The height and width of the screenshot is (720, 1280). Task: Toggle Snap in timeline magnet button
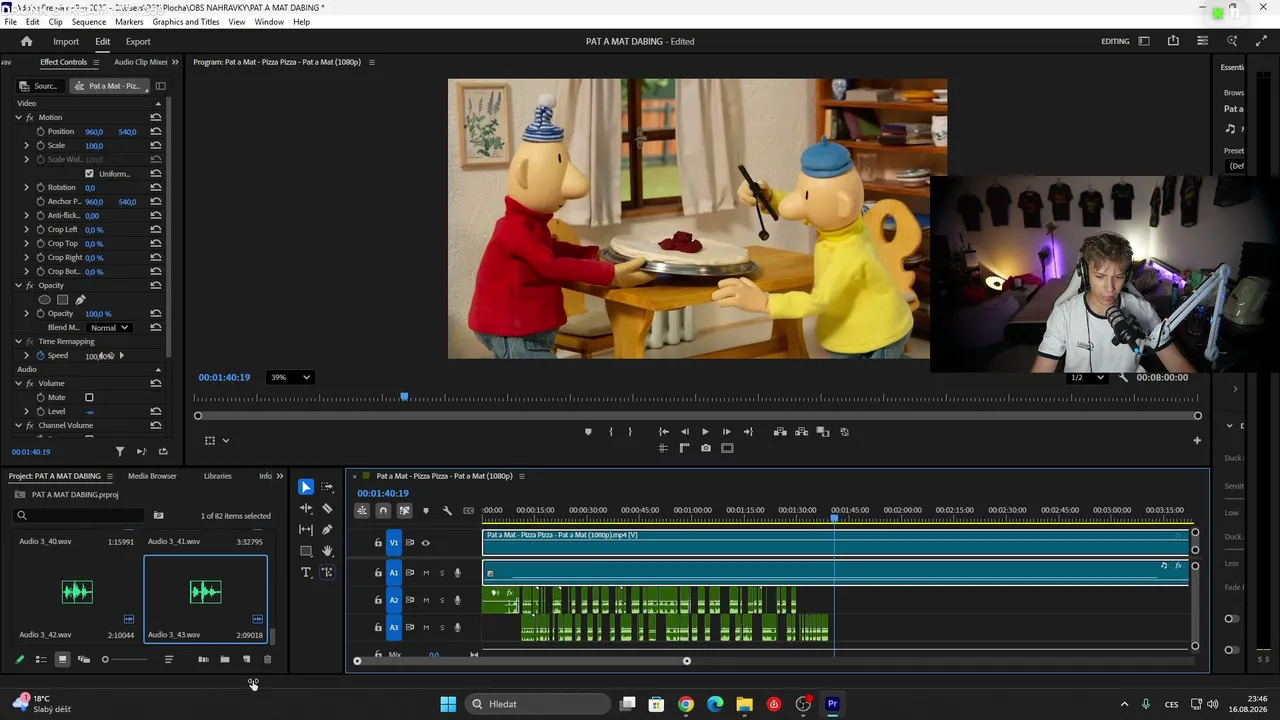383,511
